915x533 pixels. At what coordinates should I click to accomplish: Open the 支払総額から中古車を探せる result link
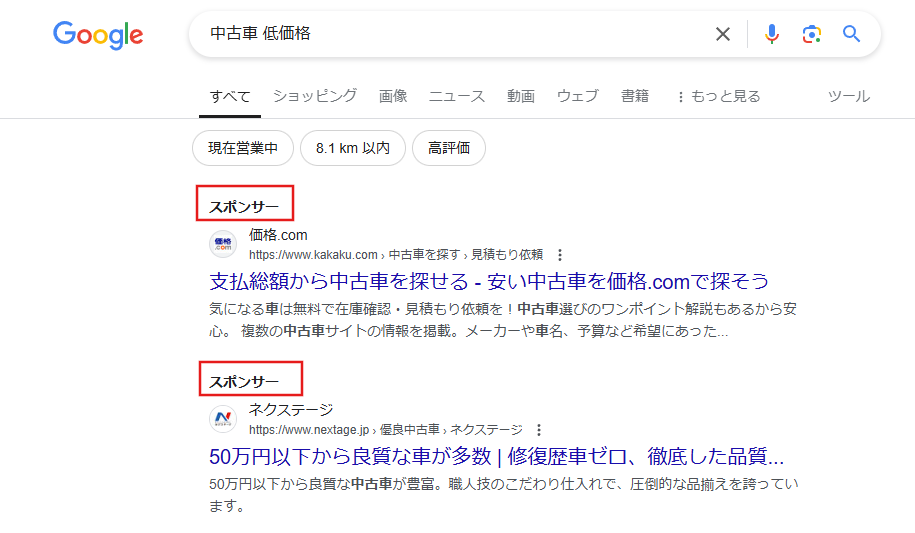coord(489,281)
